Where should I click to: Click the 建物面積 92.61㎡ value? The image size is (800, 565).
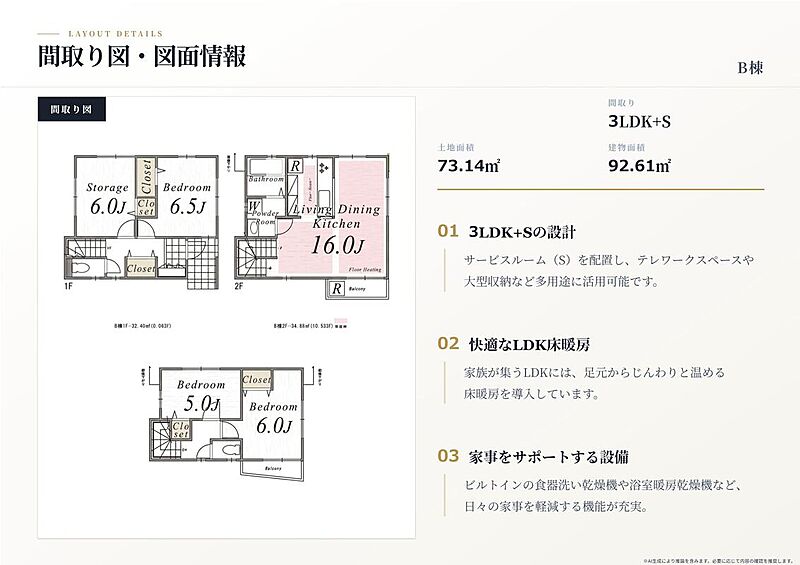pyautogui.click(x=639, y=166)
